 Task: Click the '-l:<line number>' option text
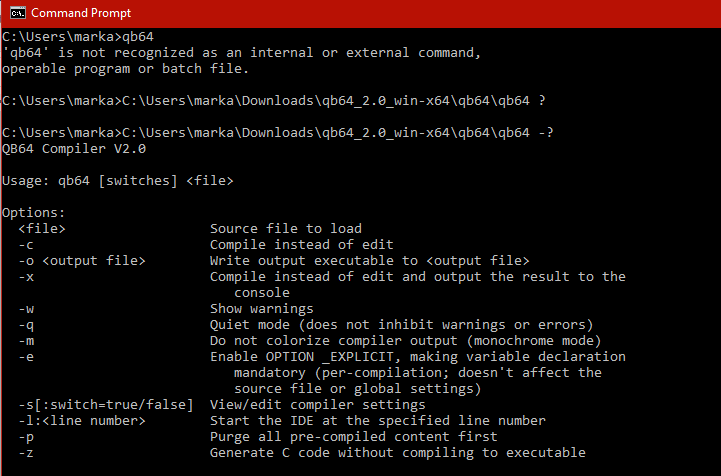82,421
